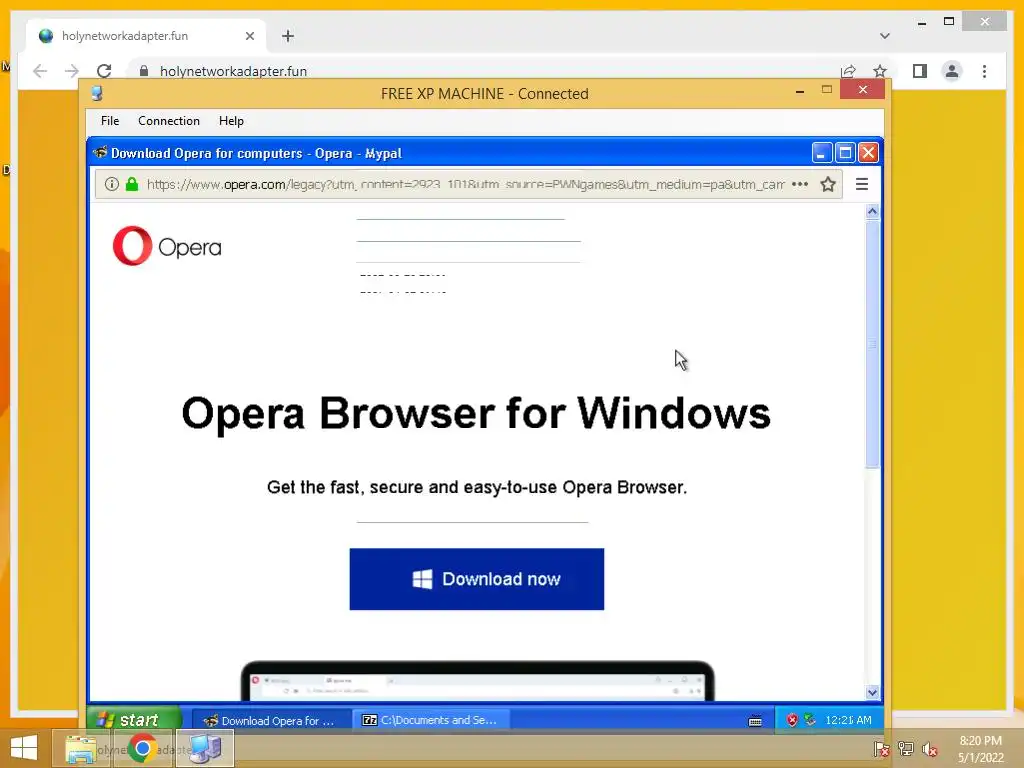Image resolution: width=1024 pixels, height=768 pixels.
Task: Open the XP start menu
Action: 134,719
